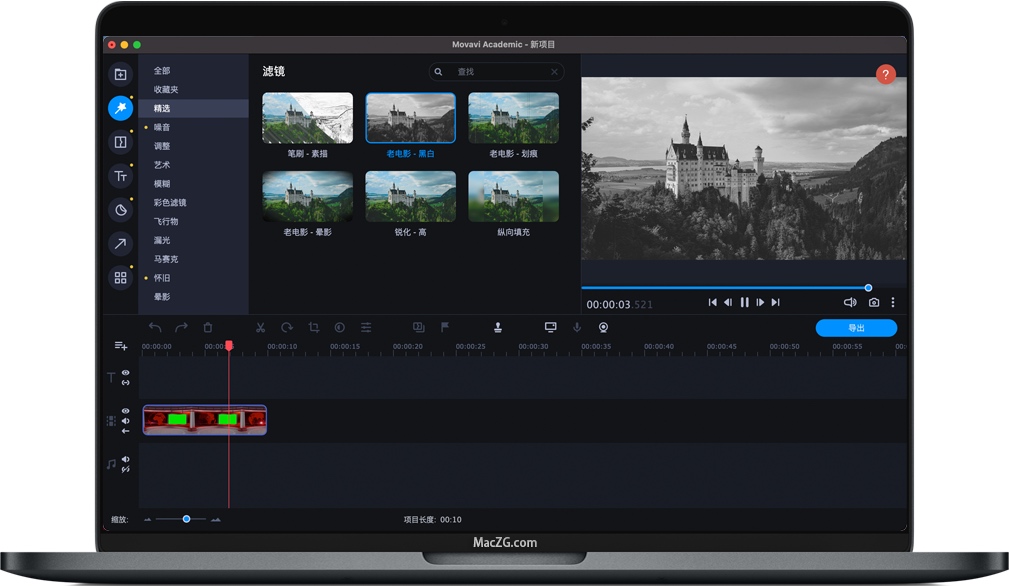Screen dimensions: 1009x586
Task: Select the Filters magic wand tool in sidebar
Action: [120, 108]
